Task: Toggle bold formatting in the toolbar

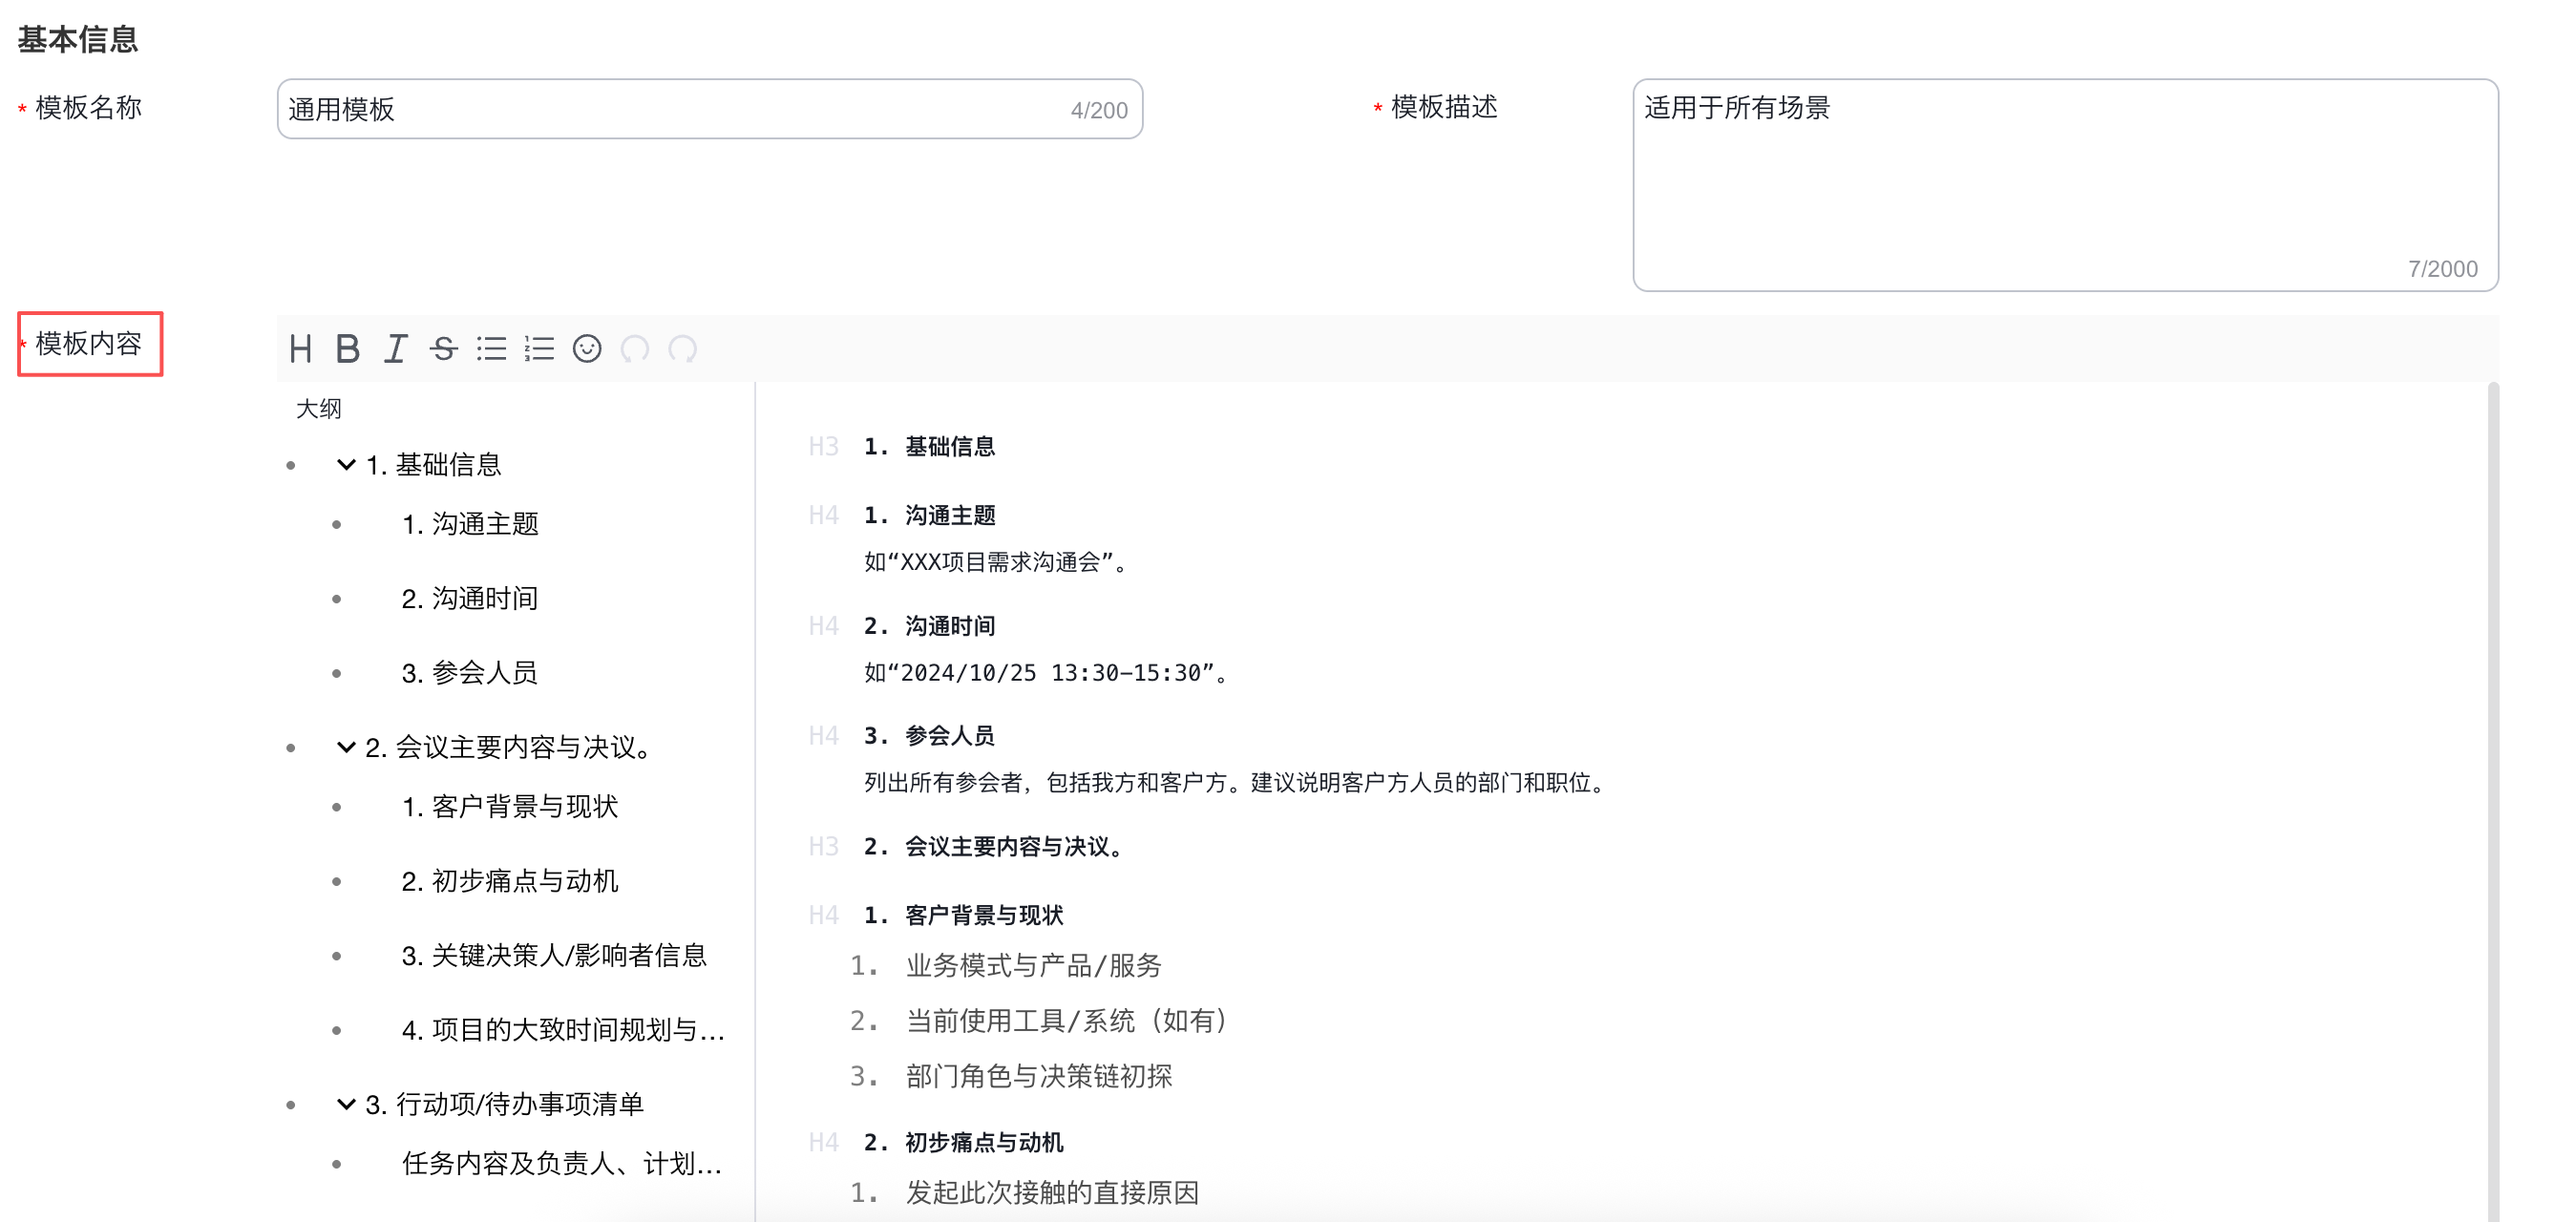Action: [x=347, y=349]
